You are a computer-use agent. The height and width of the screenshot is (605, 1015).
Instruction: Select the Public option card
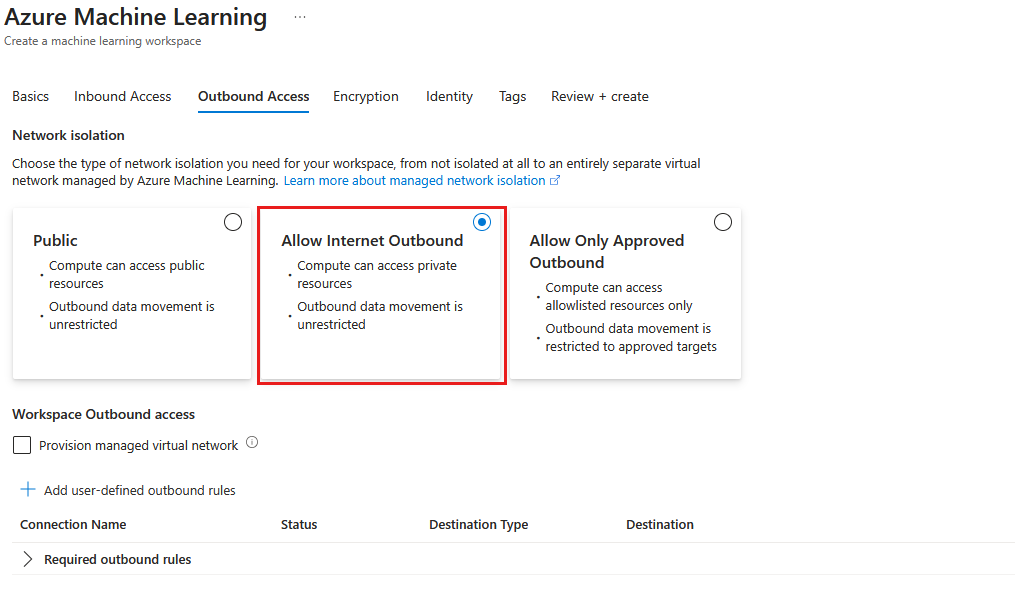coord(130,293)
